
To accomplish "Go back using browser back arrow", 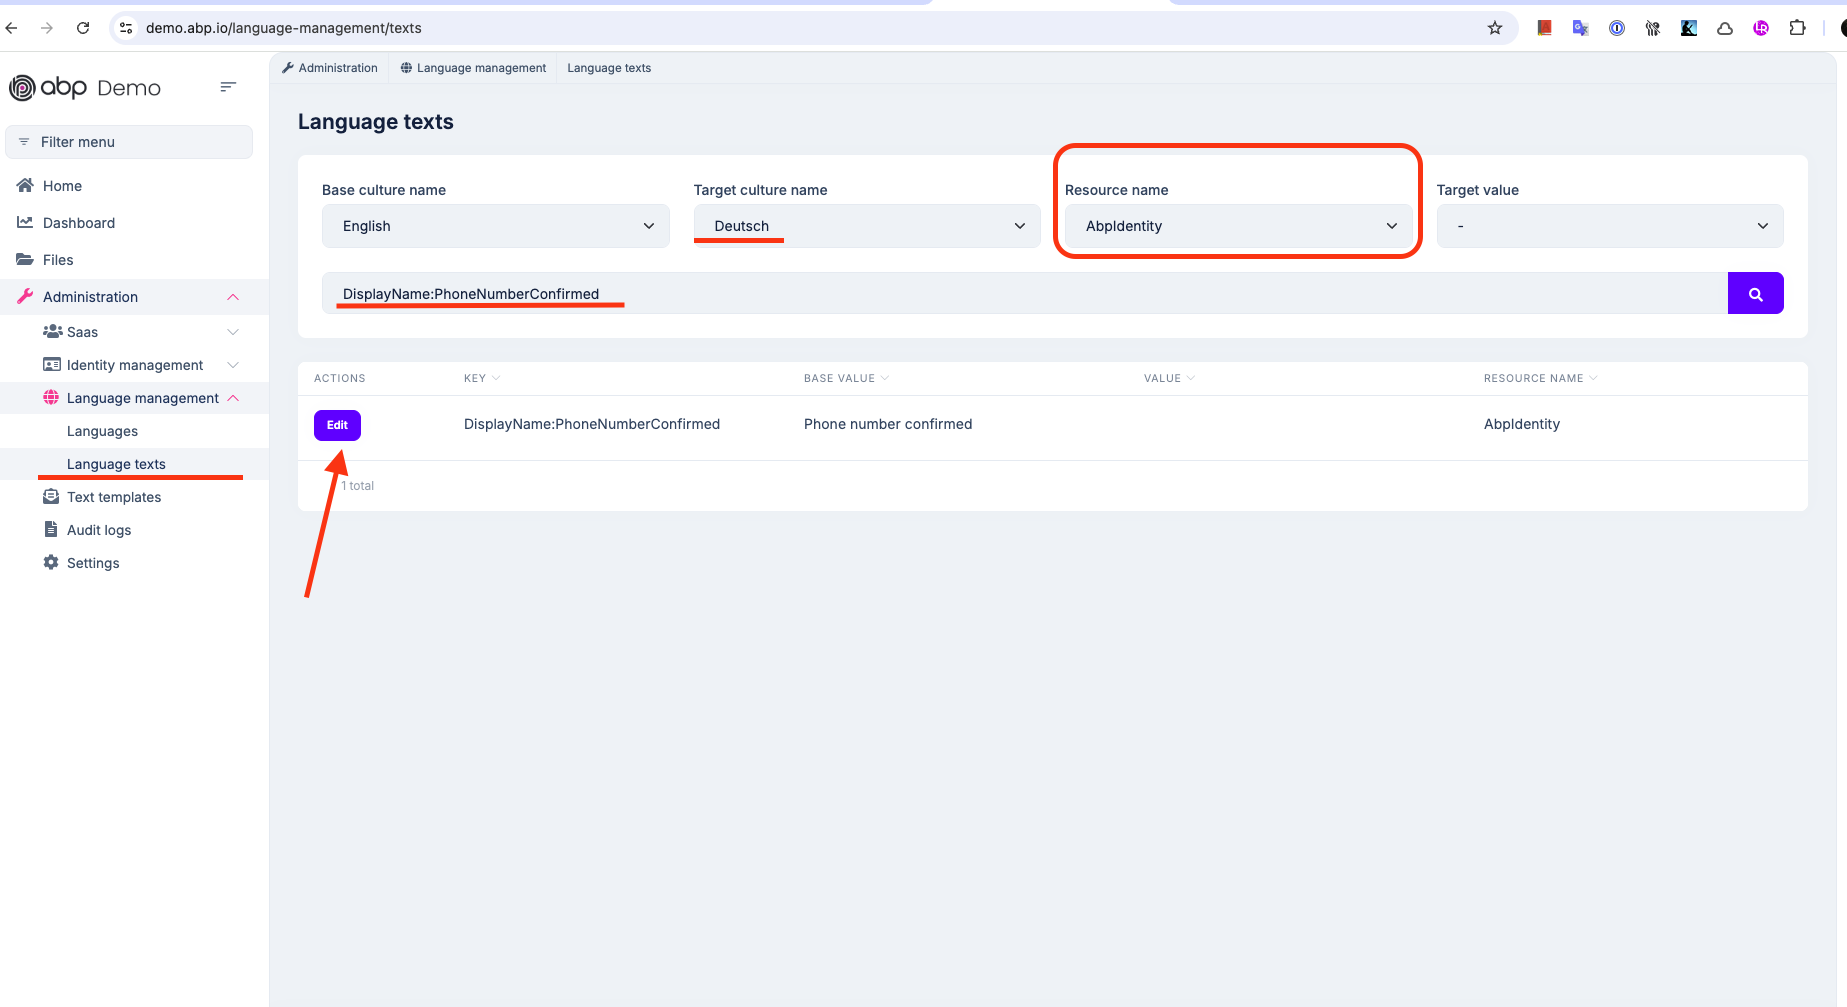I will coord(12,28).
